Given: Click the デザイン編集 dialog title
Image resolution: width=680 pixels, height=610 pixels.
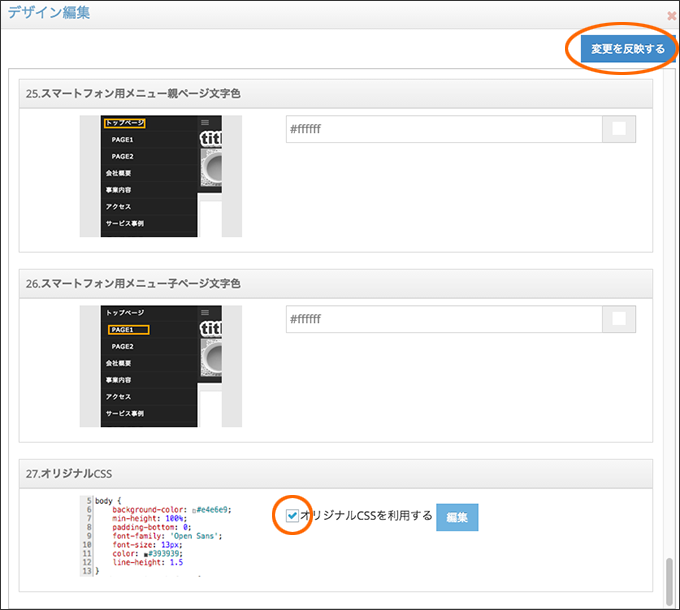Looking at the screenshot, I should pyautogui.click(x=49, y=13).
